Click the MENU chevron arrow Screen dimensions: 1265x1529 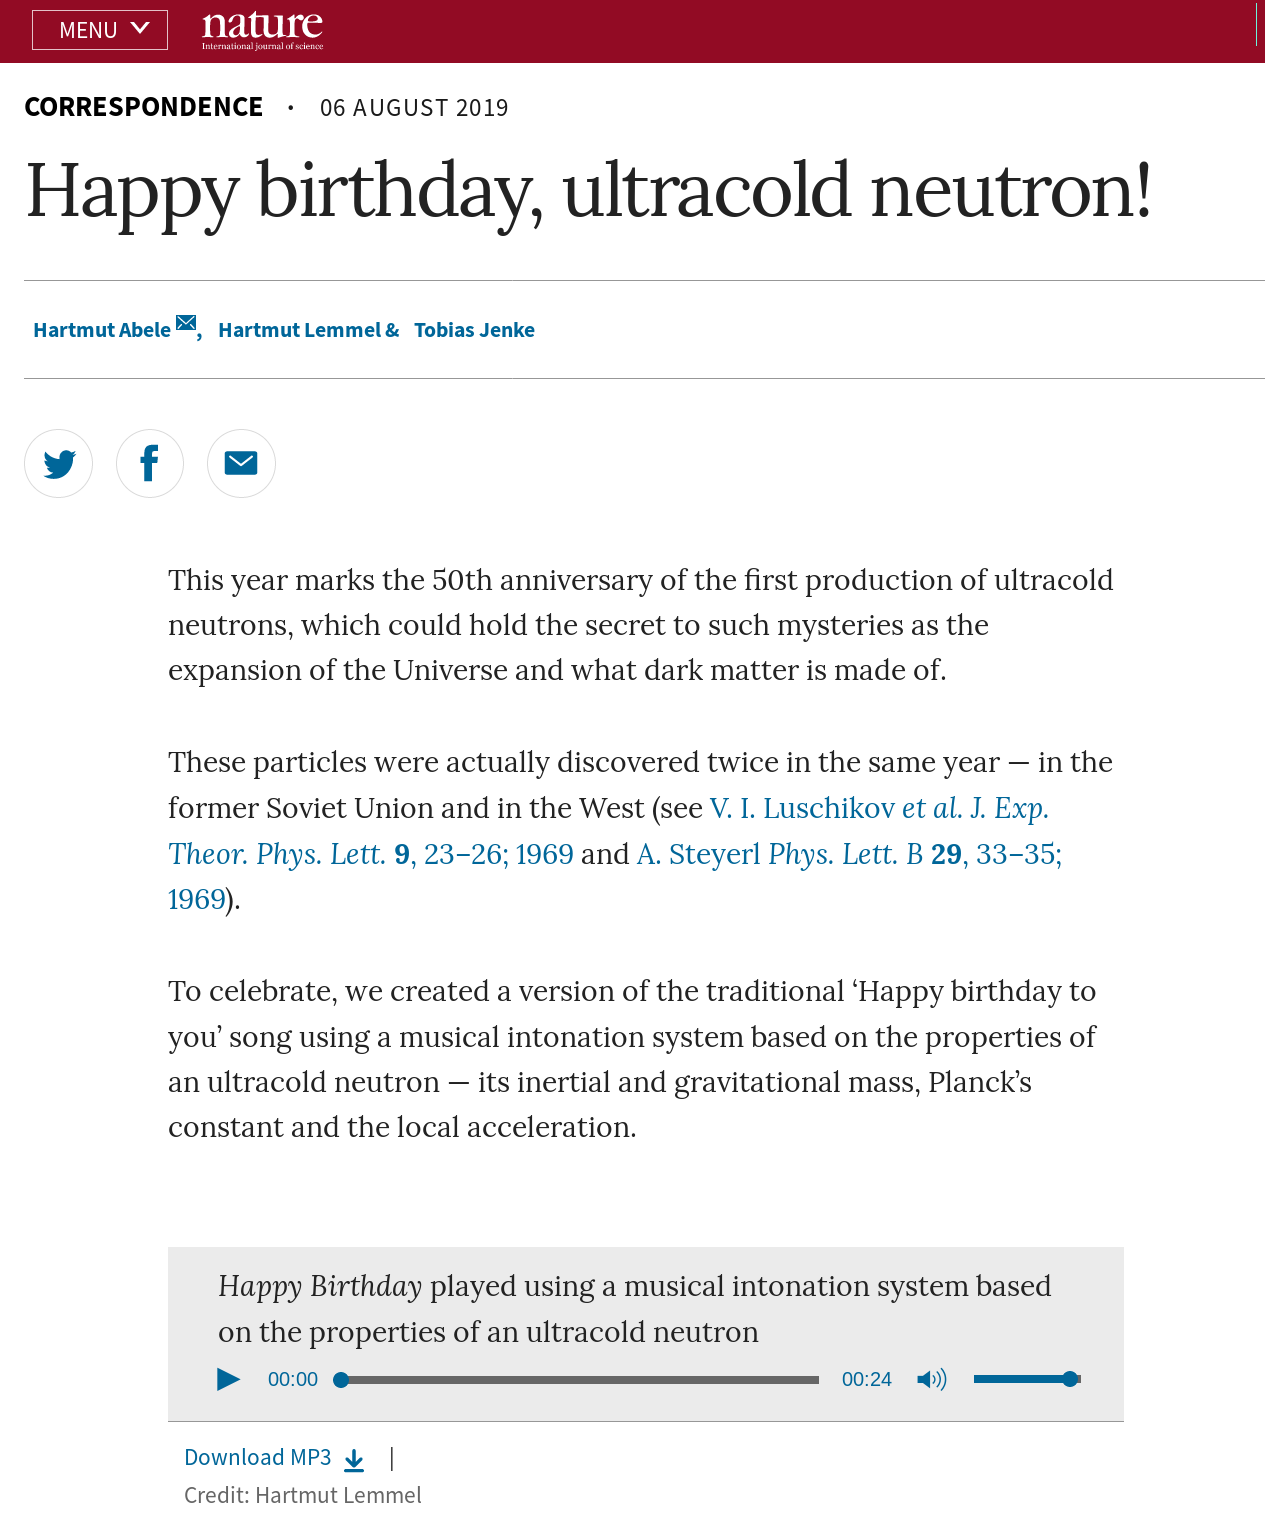[140, 28]
